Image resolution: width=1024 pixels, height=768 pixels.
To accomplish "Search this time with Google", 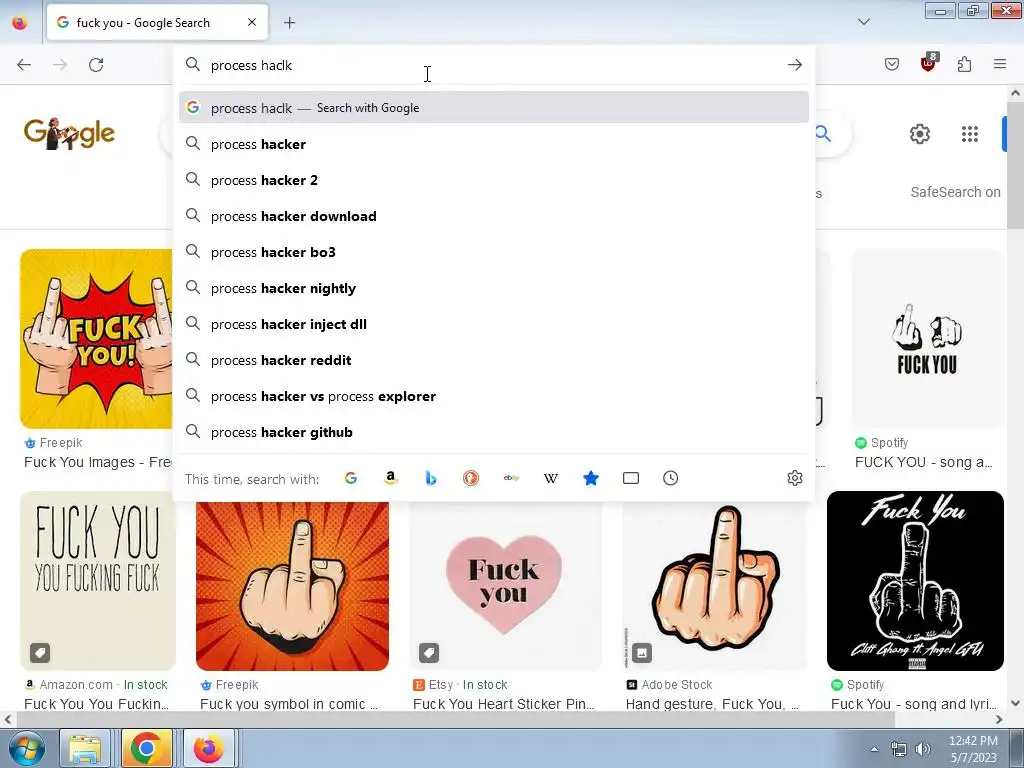I will [351, 478].
